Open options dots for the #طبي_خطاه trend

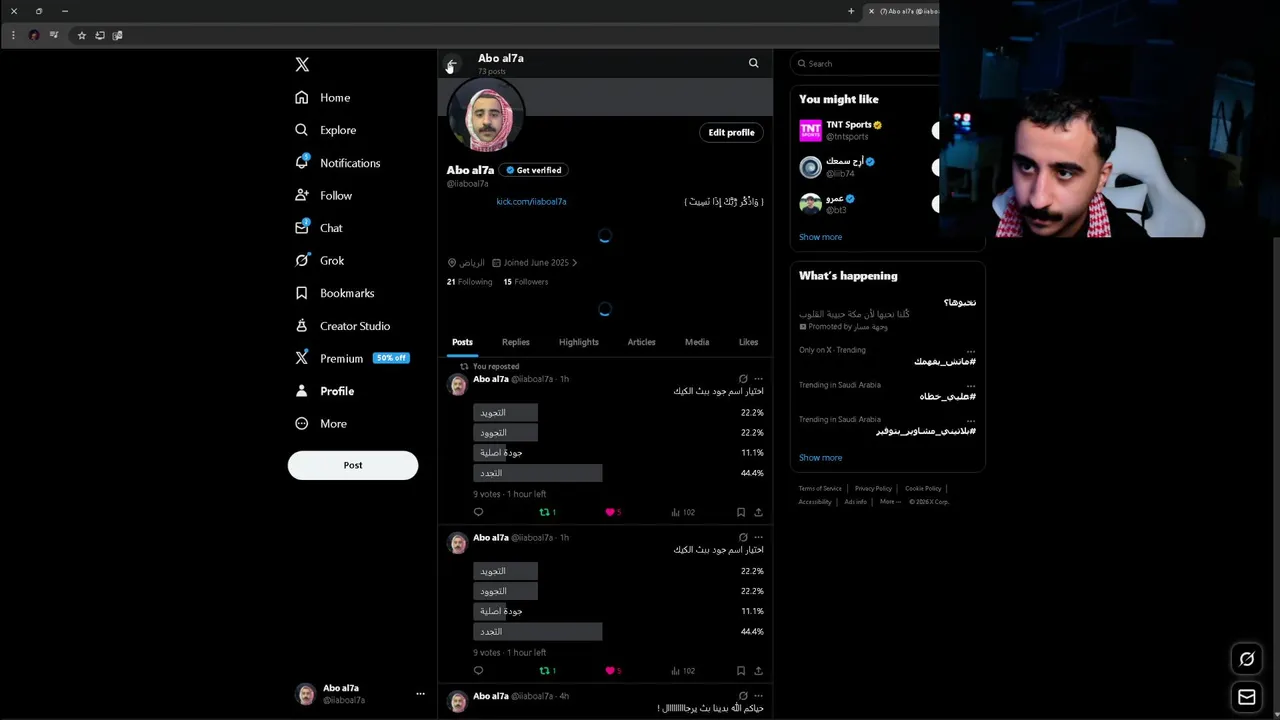971,385
